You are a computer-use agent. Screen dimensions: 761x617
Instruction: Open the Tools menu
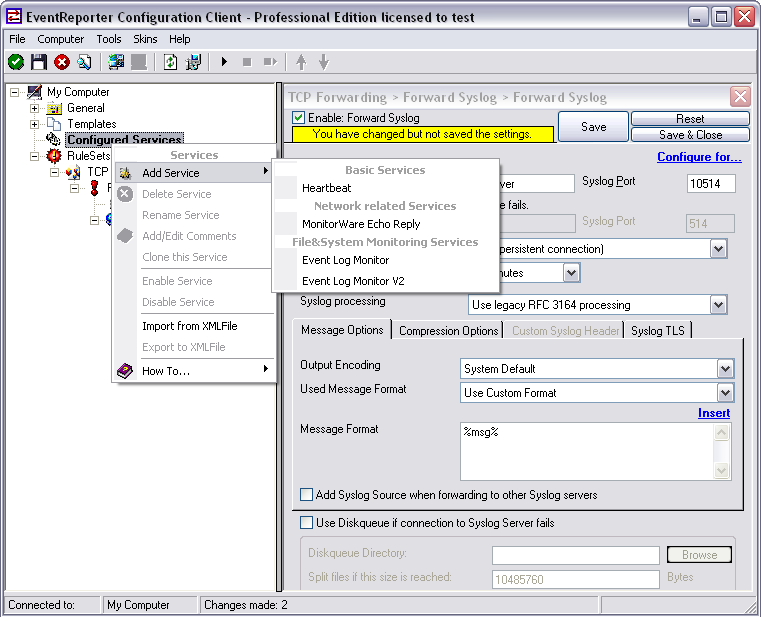109,39
